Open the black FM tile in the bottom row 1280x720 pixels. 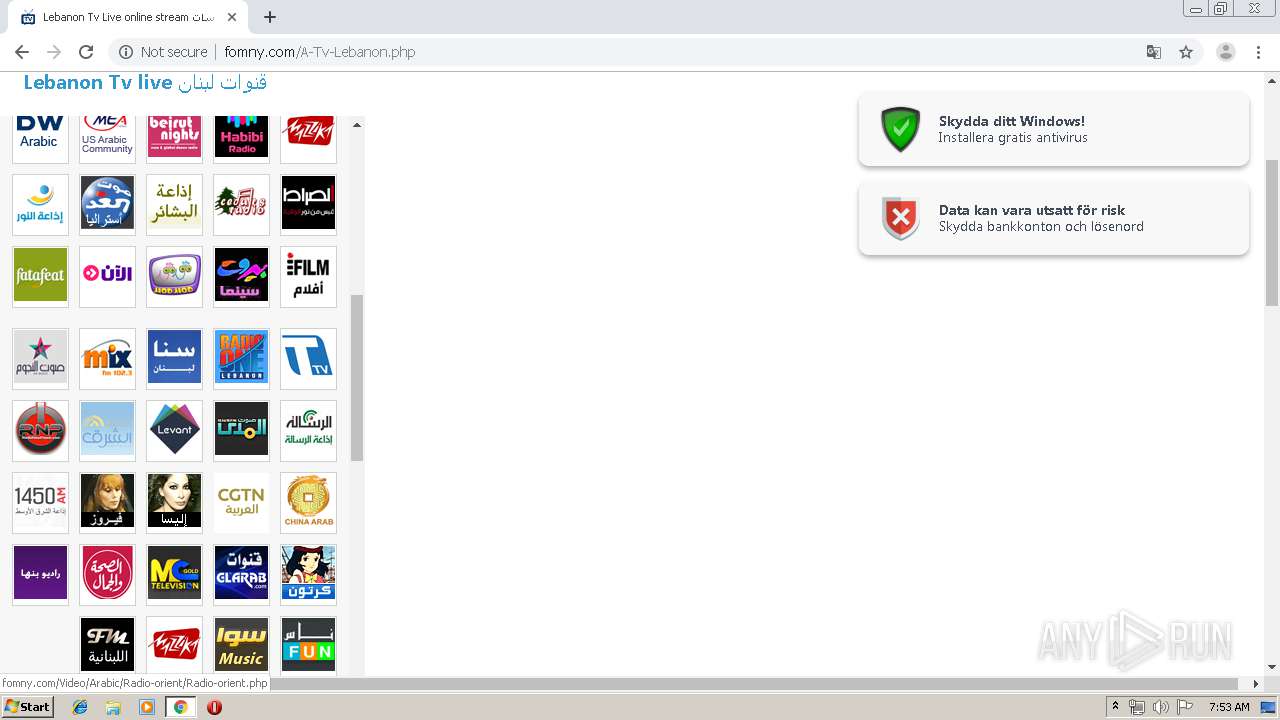click(107, 646)
